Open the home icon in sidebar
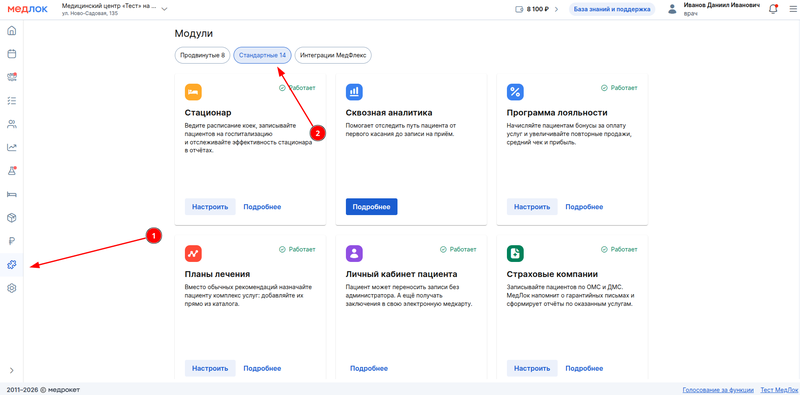Screen dimensions: 800x395 pyautogui.click(x=12, y=30)
